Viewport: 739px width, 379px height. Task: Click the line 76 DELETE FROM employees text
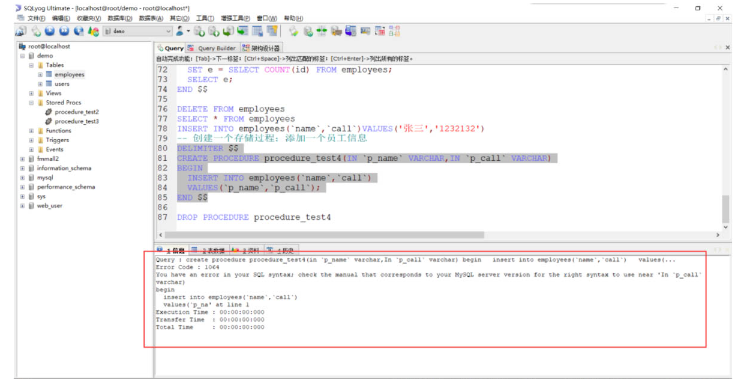click(x=231, y=109)
